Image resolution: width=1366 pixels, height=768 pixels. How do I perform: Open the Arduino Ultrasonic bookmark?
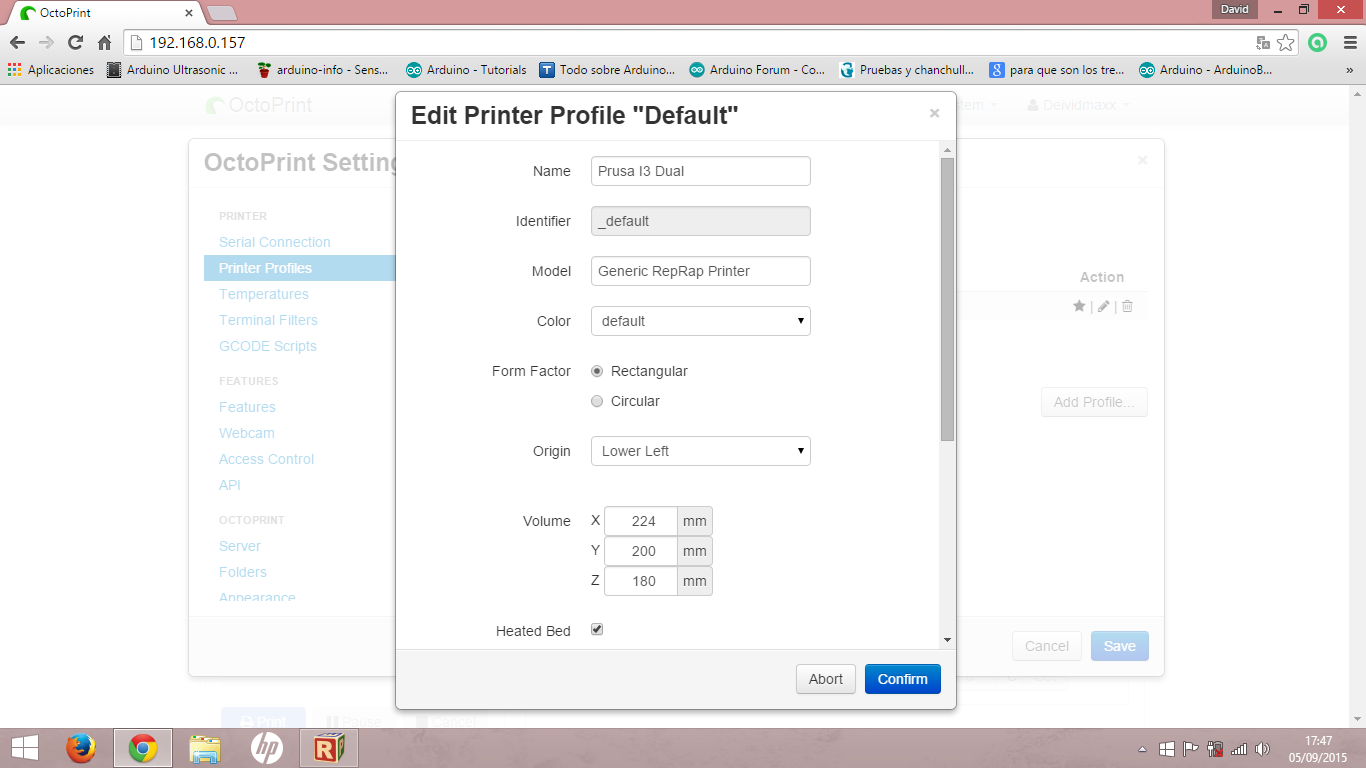click(173, 70)
